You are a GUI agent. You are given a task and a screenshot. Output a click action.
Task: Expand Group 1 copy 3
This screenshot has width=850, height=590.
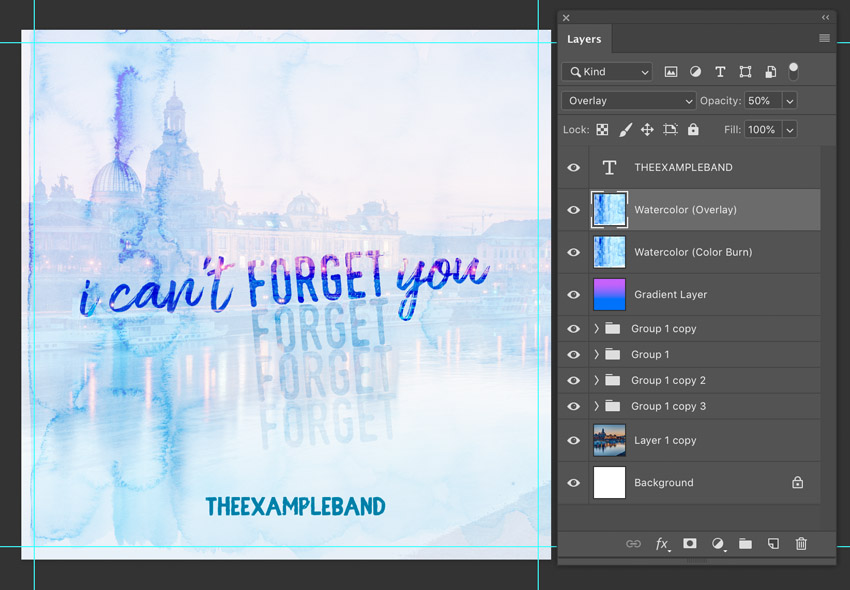(x=596, y=406)
